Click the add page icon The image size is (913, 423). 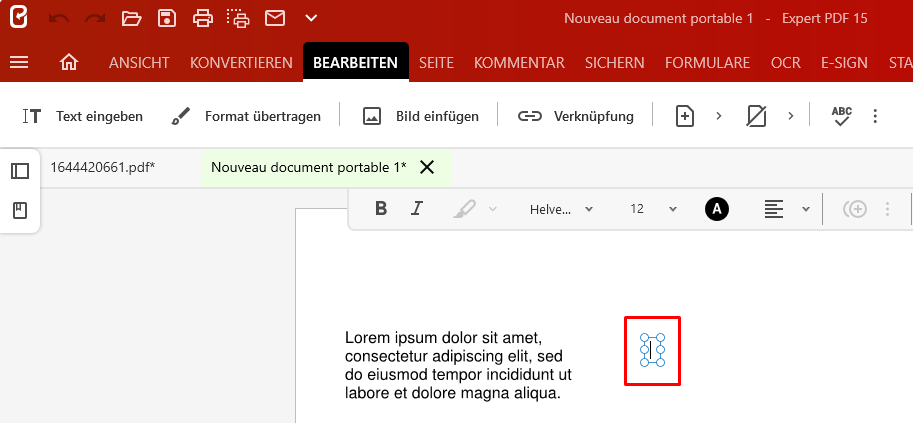point(685,117)
